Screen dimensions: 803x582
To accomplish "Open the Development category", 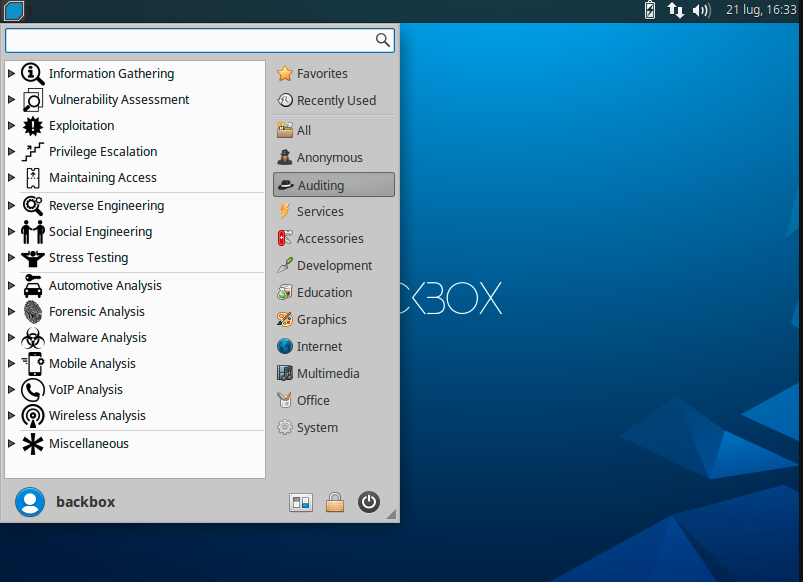I will [x=334, y=266].
